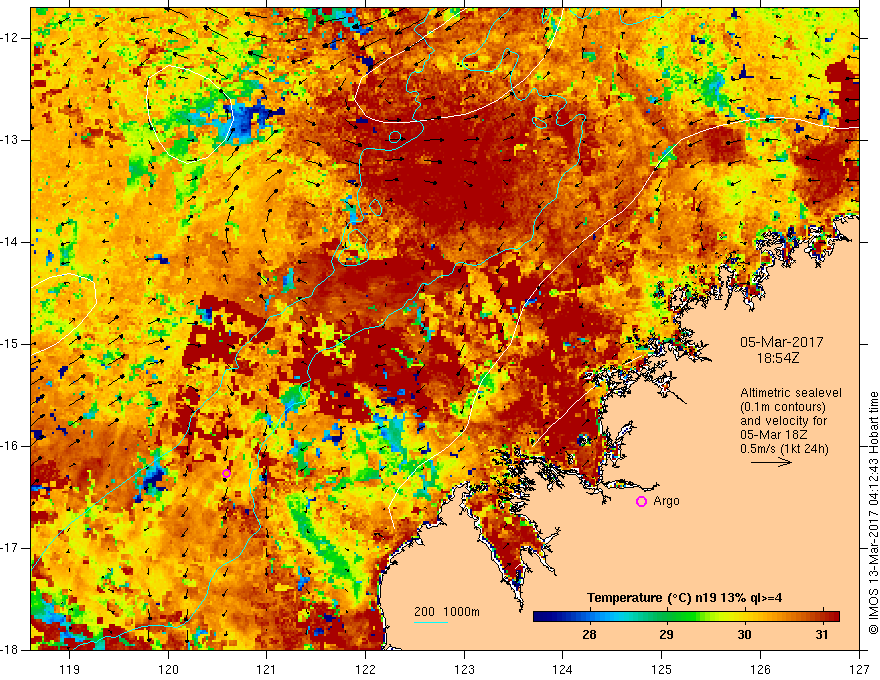Click the '0.5m/s (1kt 24h)' text
Screen dimensions: 880x680
point(784,449)
